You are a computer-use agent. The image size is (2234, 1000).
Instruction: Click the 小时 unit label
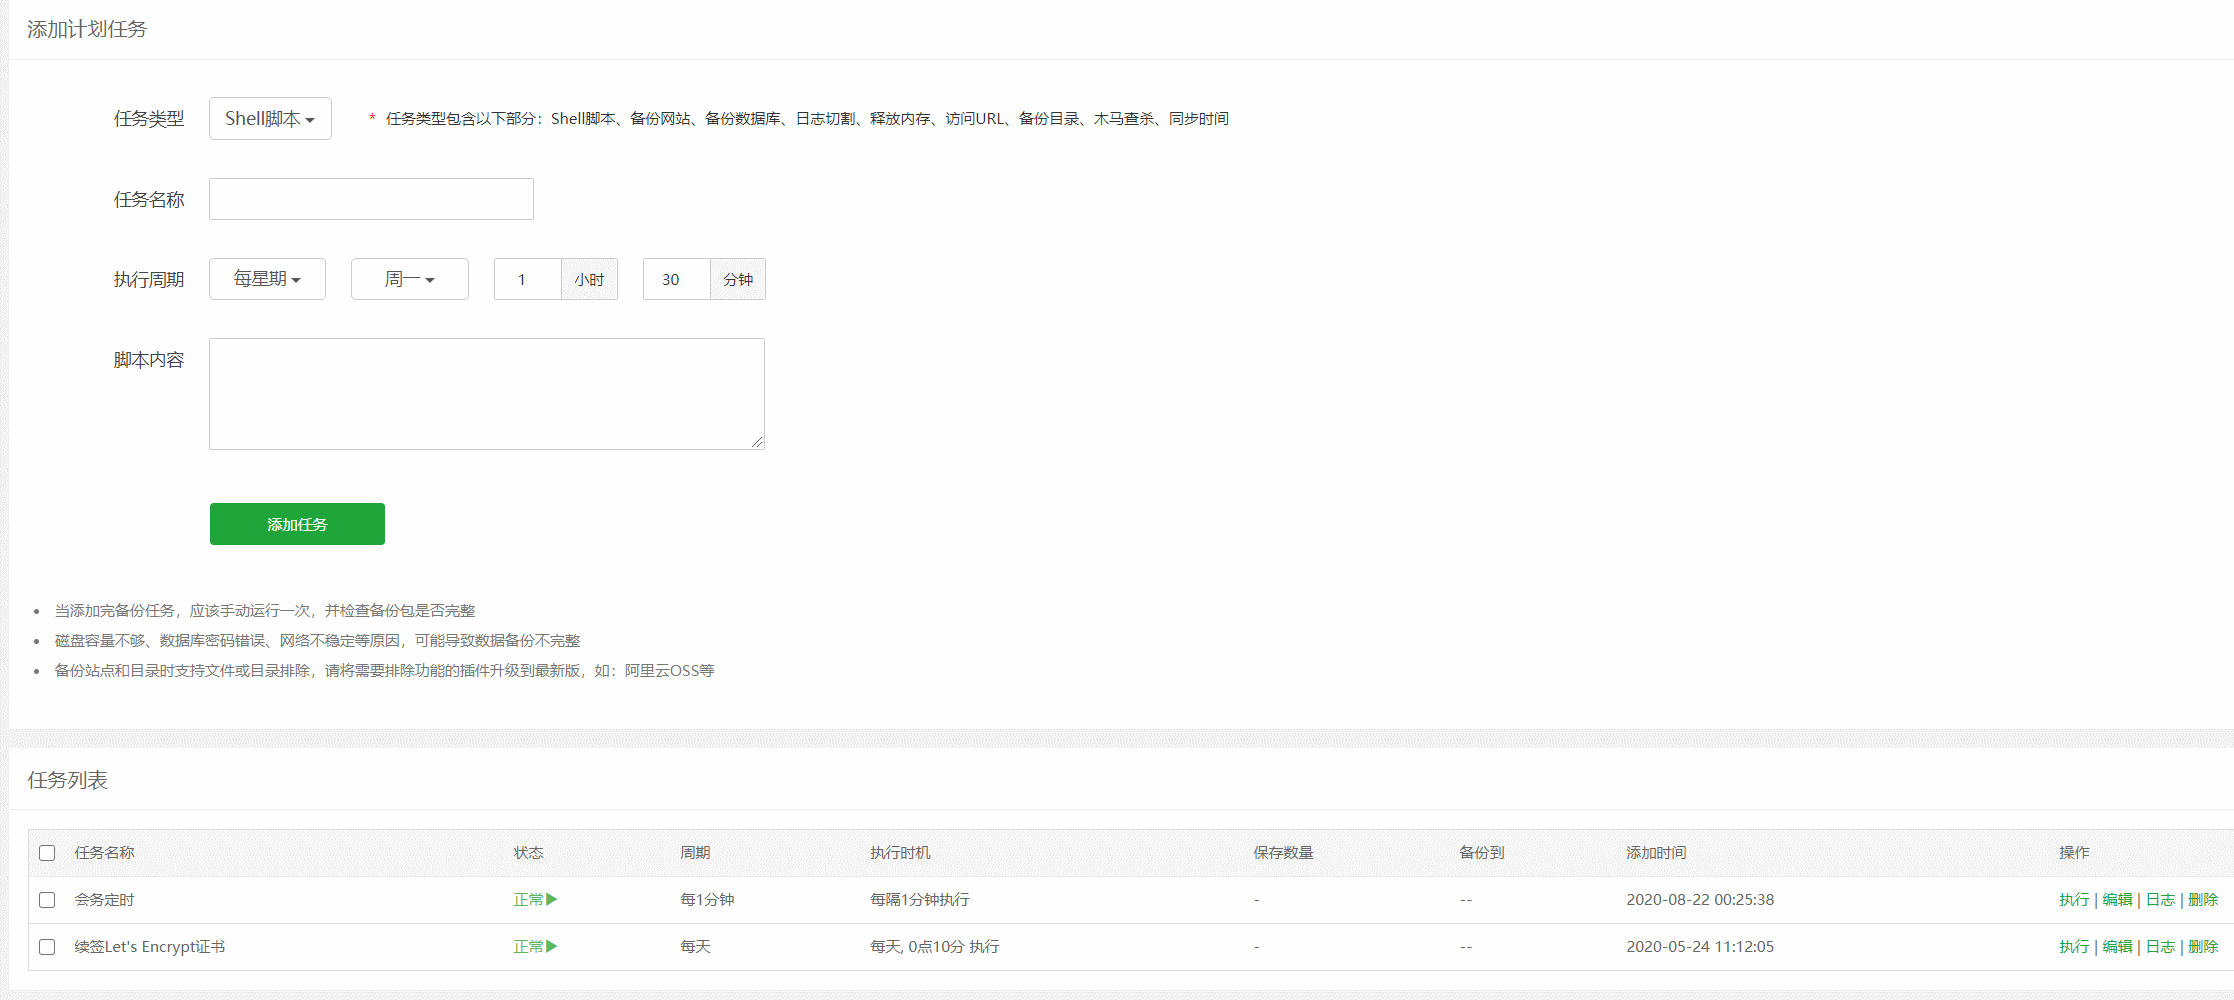tap(589, 279)
